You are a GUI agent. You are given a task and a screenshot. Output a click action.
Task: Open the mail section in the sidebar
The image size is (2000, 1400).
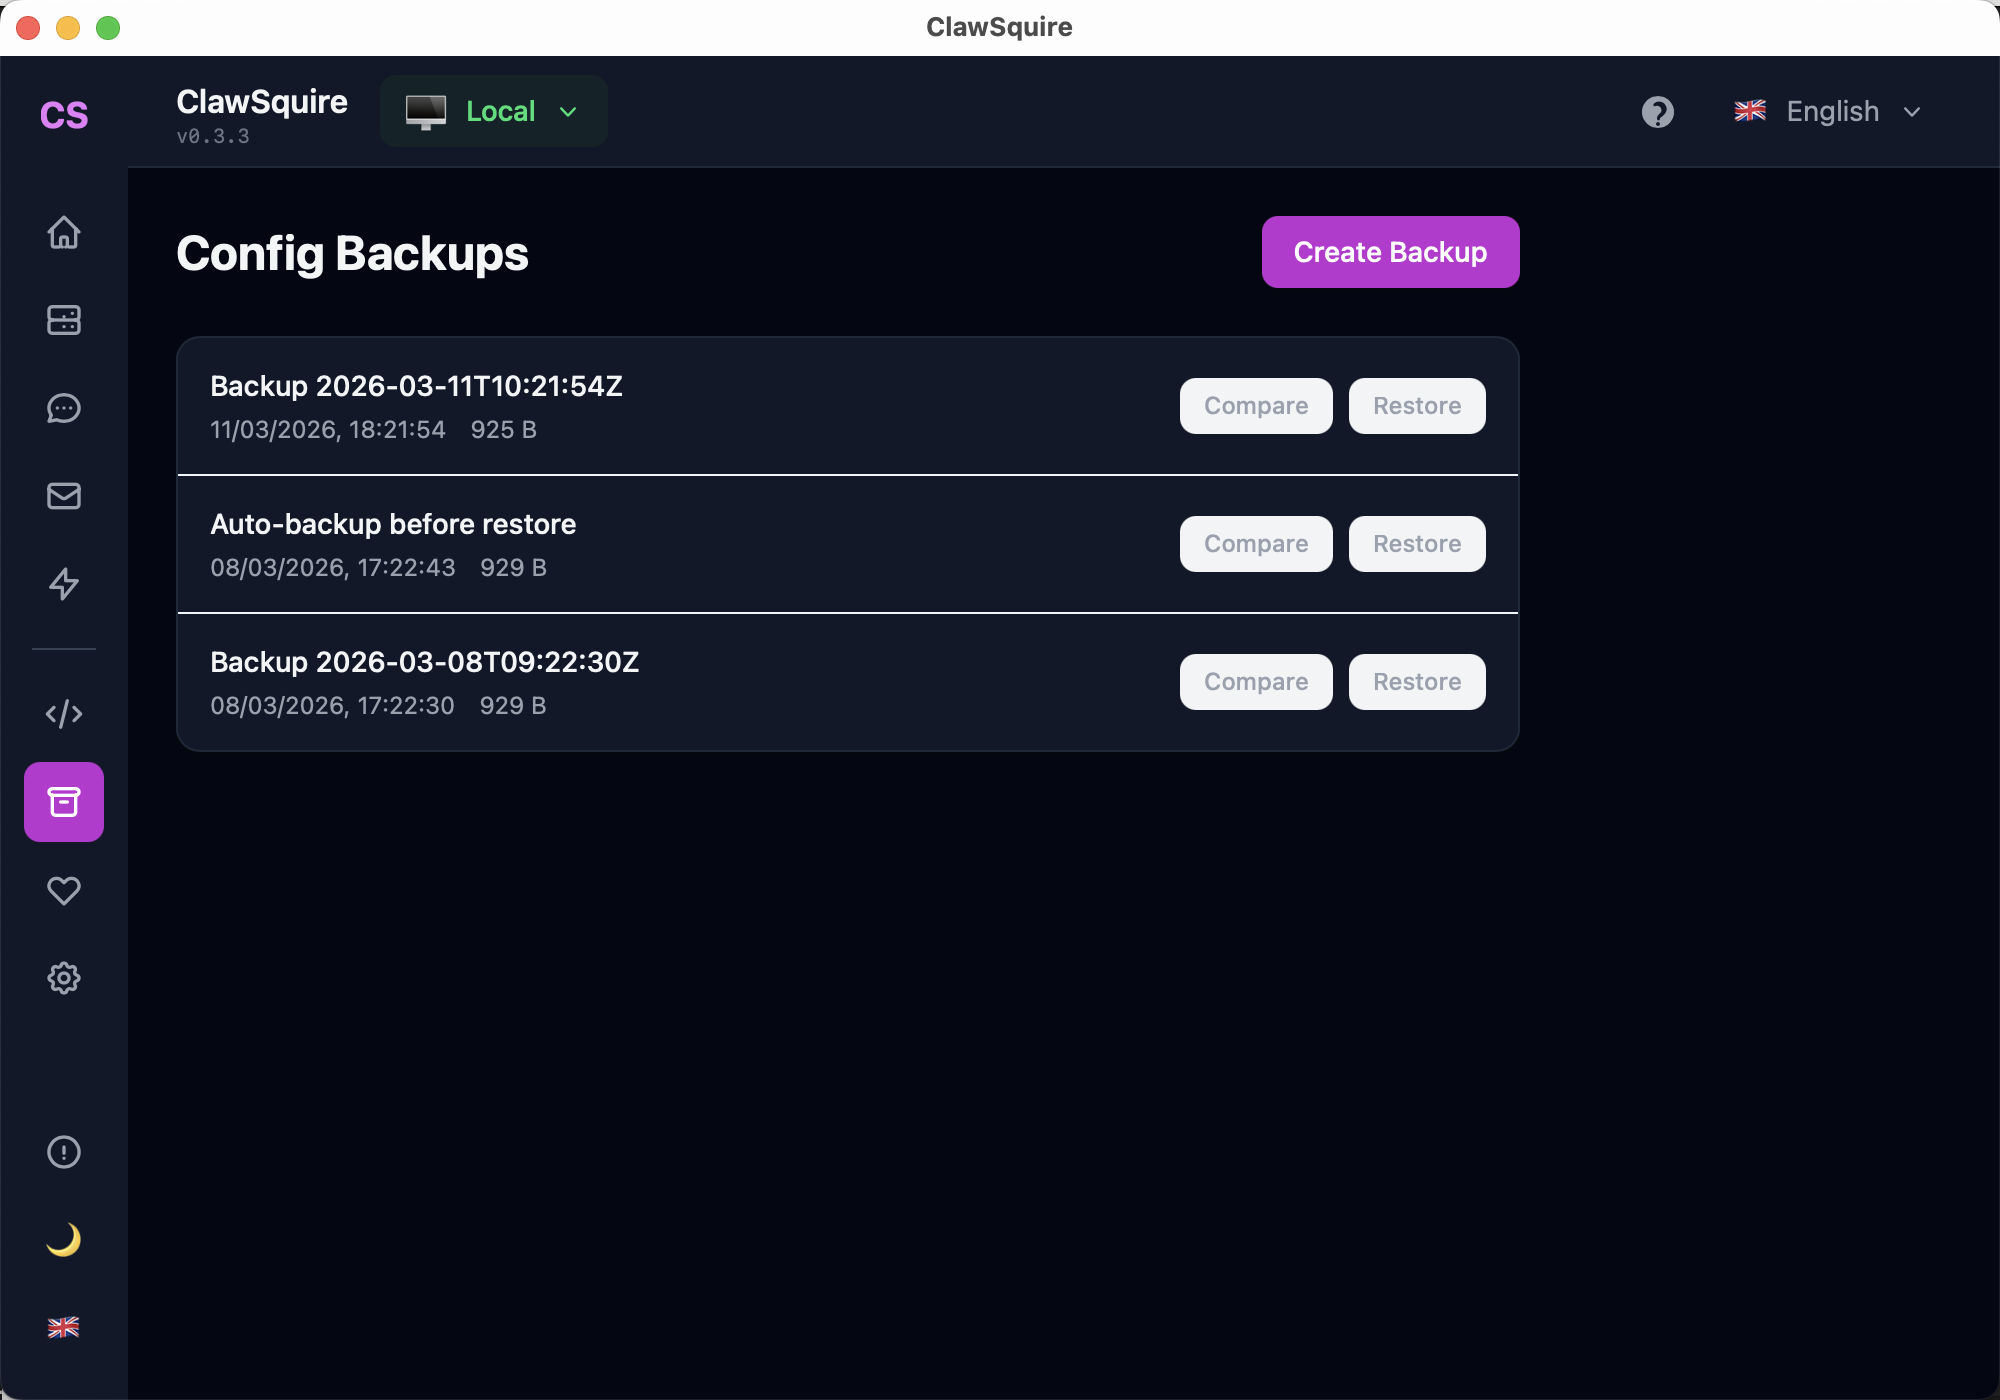(x=64, y=496)
